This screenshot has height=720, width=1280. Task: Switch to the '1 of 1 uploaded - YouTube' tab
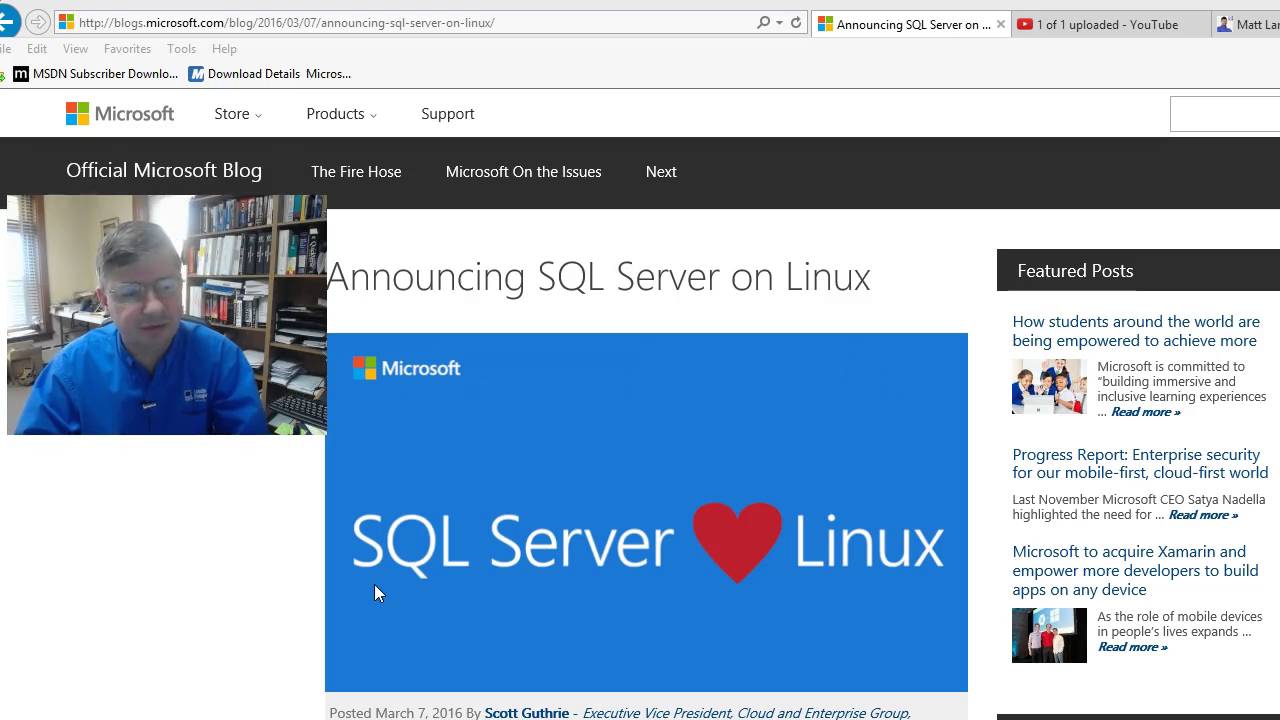tap(1110, 25)
